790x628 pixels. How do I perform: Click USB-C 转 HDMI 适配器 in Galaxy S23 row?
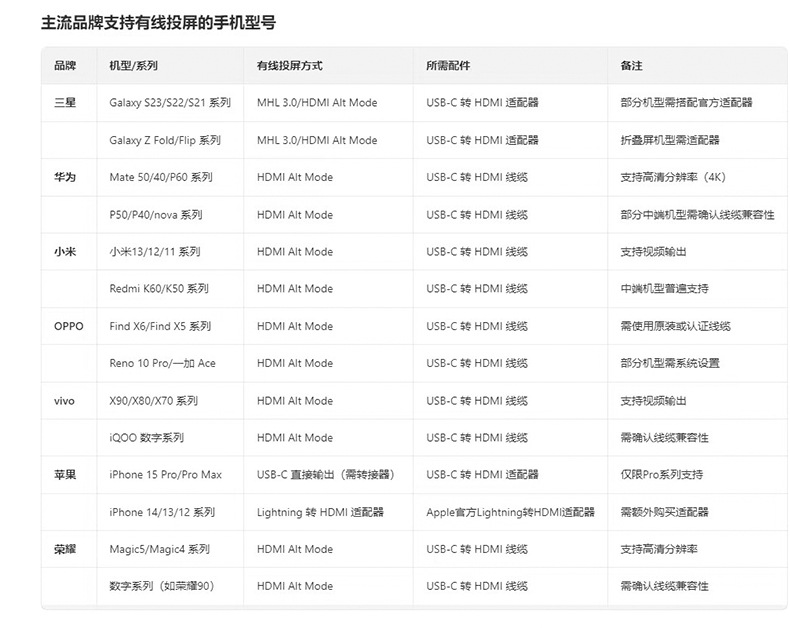click(482, 103)
